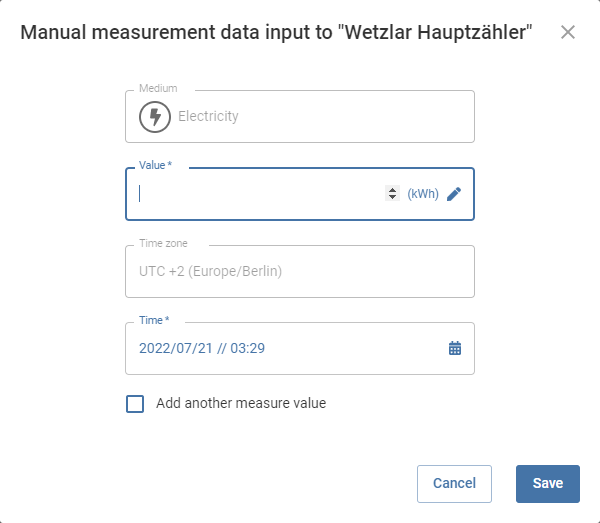Select the (kWh) unit text
Viewport: 600px width, 523px height.
[x=423, y=194]
